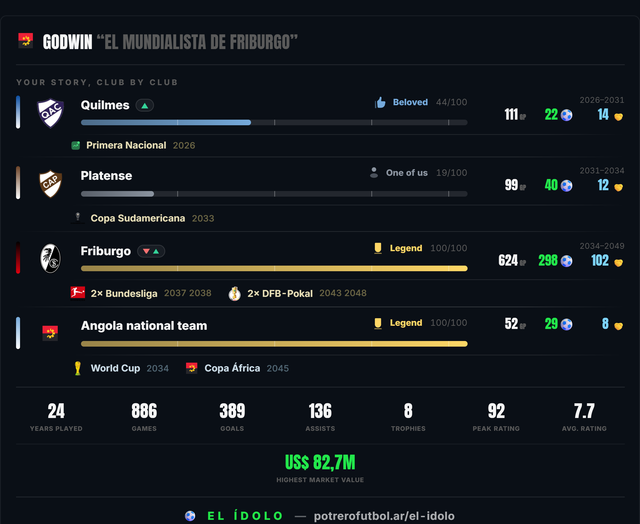This screenshot has height=524, width=640.
Task: Click the Copa África flag icon
Action: pyautogui.click(x=191, y=368)
